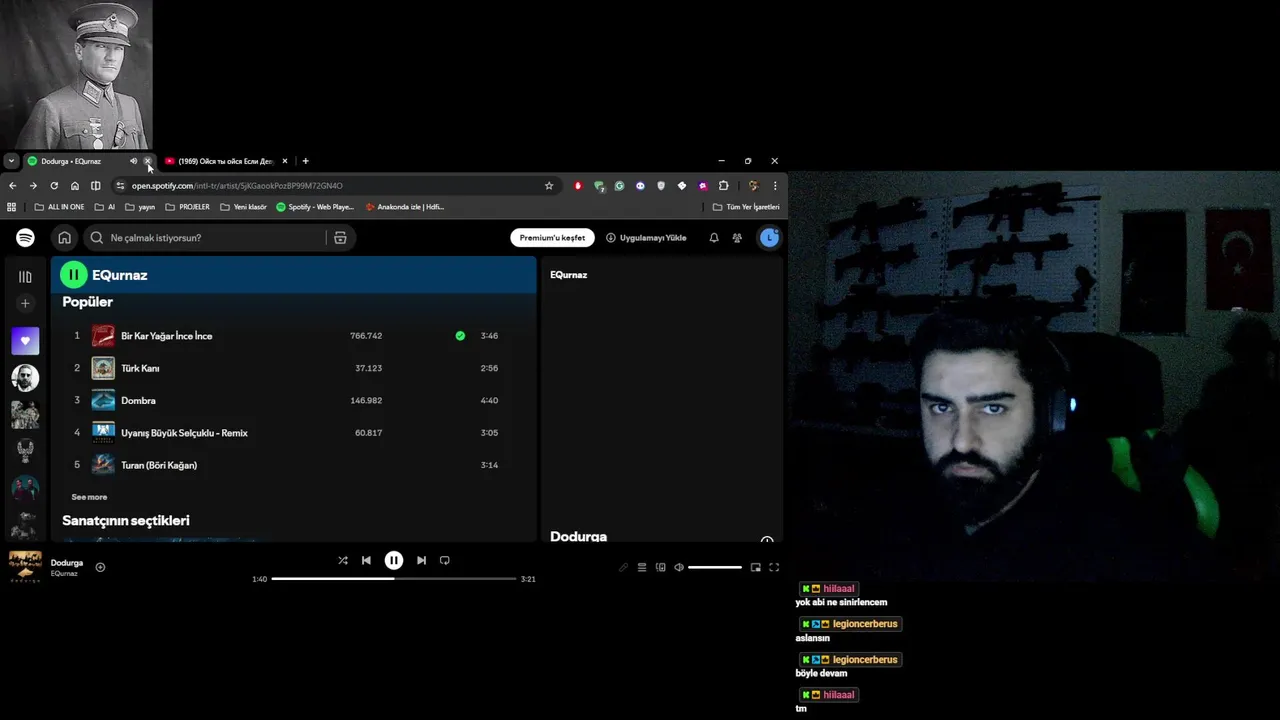Create a new playlist with plus icon
1280x720 pixels.
click(25, 303)
